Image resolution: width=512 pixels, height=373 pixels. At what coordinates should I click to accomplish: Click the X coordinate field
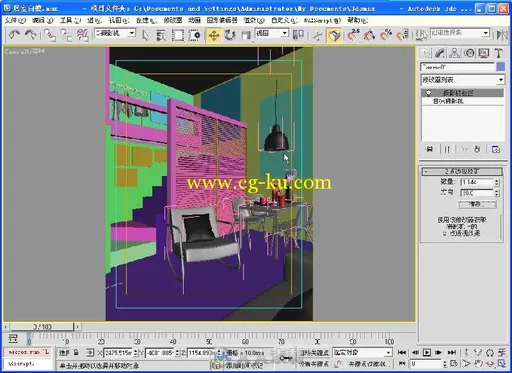118,352
